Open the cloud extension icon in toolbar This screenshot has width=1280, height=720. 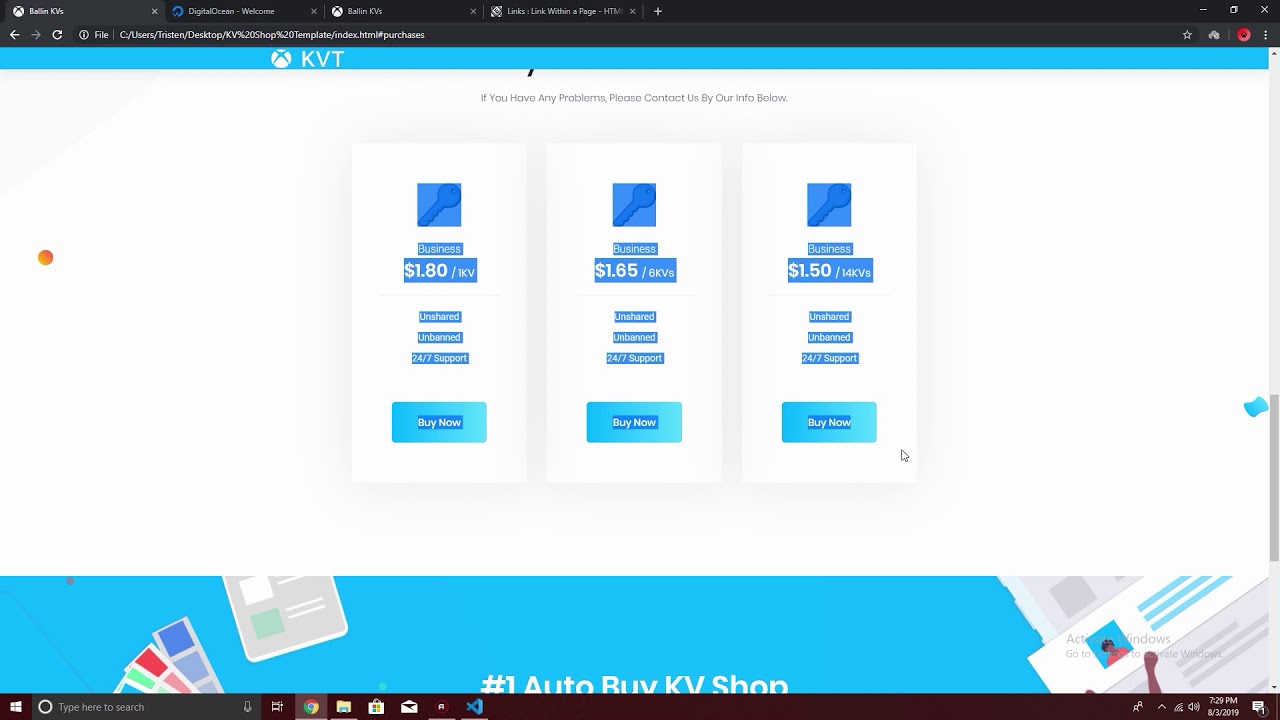coord(1214,34)
